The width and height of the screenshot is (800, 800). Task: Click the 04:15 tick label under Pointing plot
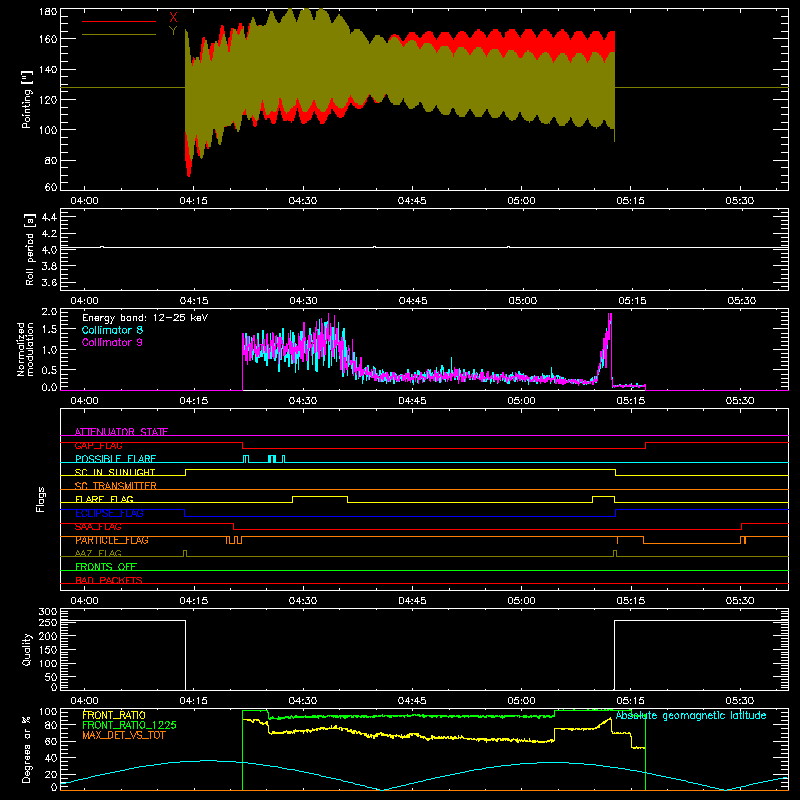point(193,201)
